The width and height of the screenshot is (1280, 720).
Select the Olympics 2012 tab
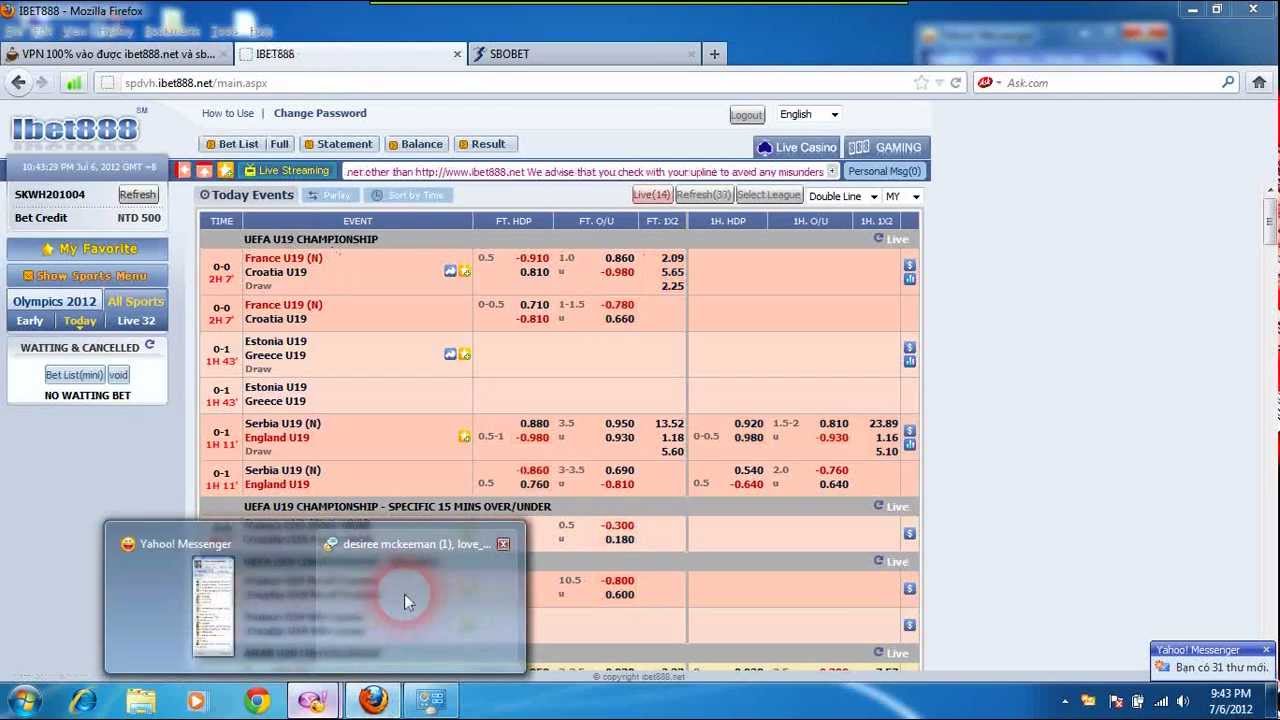point(54,301)
